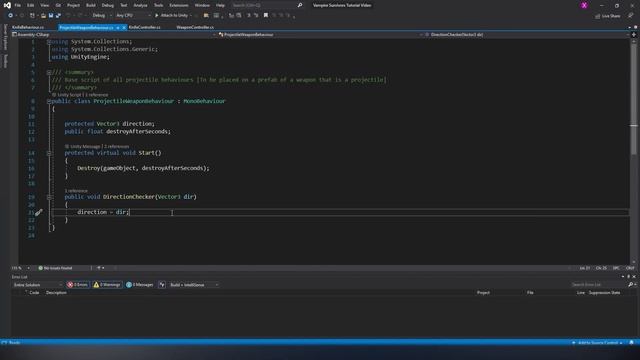Open the Tools menu
This screenshot has width=640, height=360.
coord(158,5)
